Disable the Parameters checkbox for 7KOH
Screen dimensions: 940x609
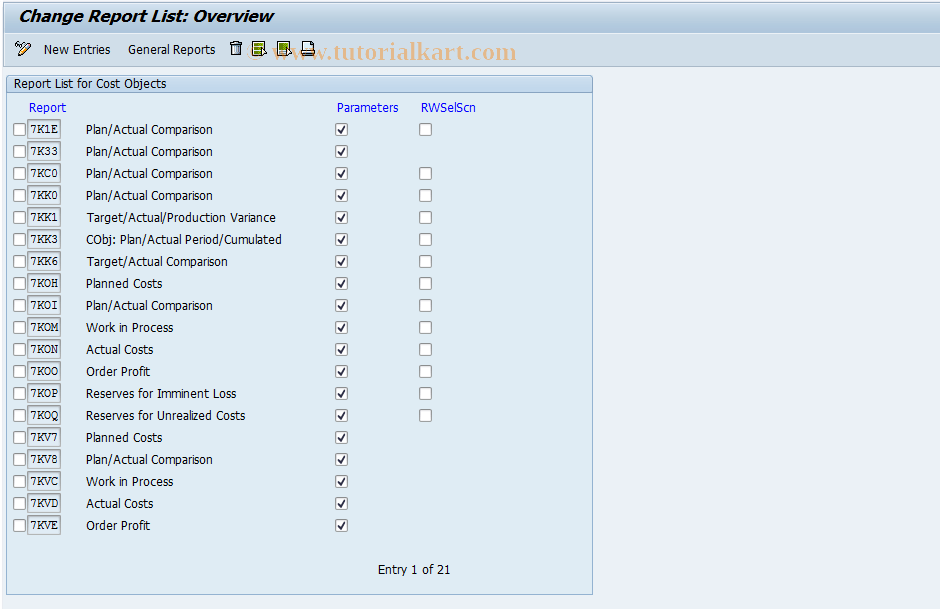[341, 283]
